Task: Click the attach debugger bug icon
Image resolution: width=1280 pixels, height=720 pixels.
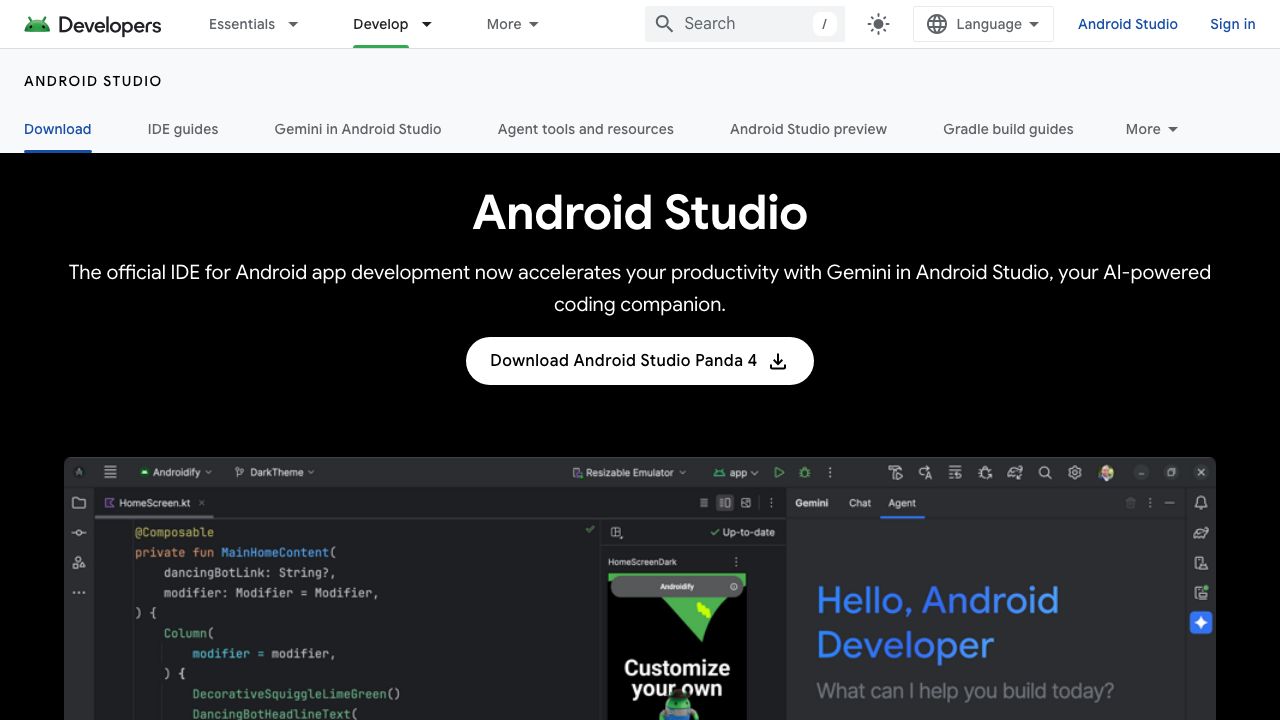Action: tap(985, 472)
